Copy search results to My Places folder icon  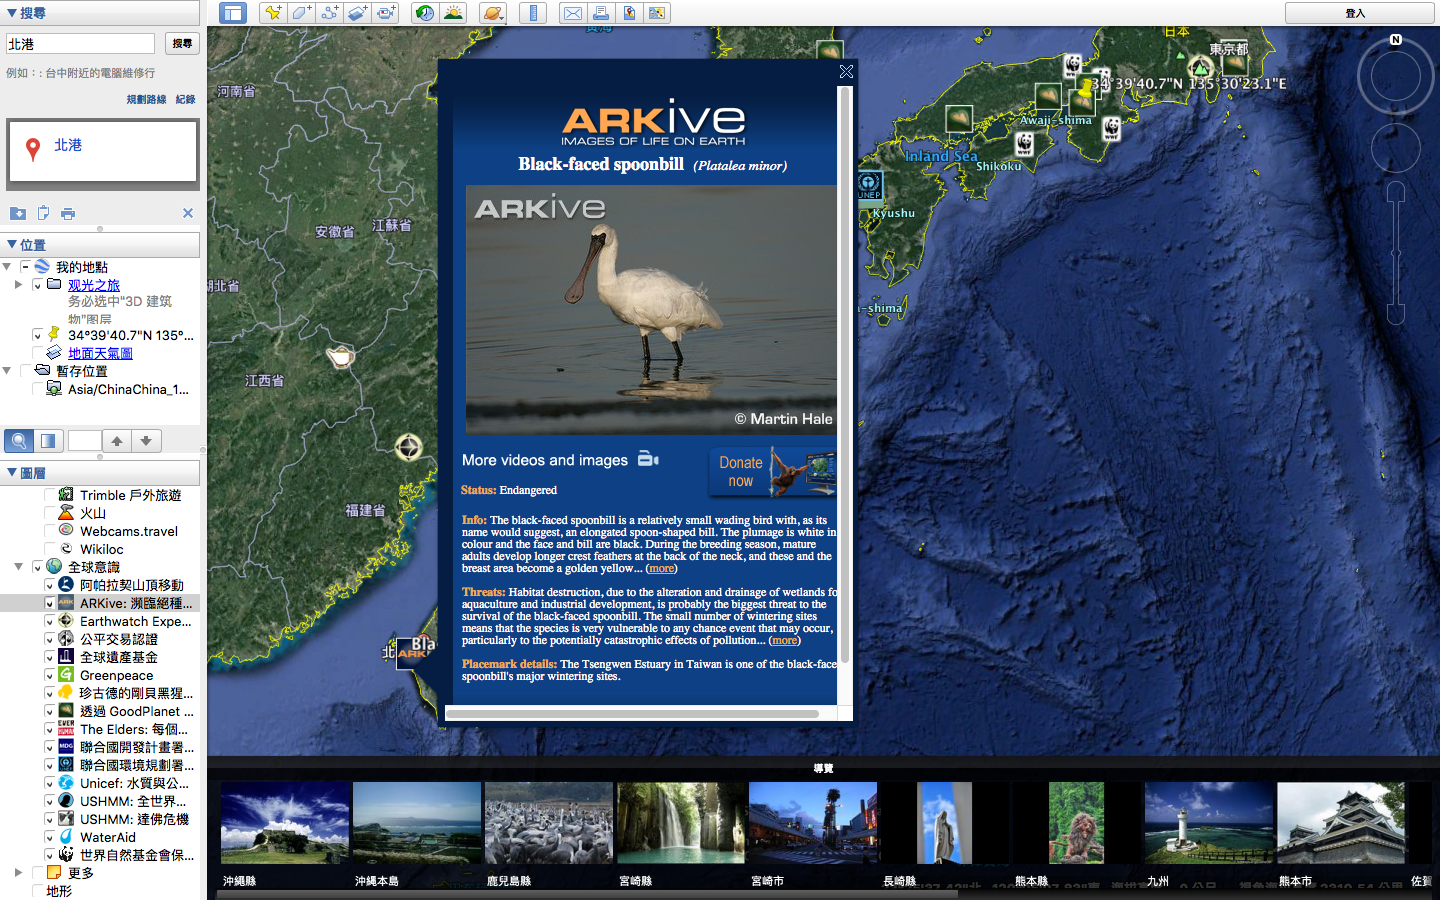coord(18,213)
